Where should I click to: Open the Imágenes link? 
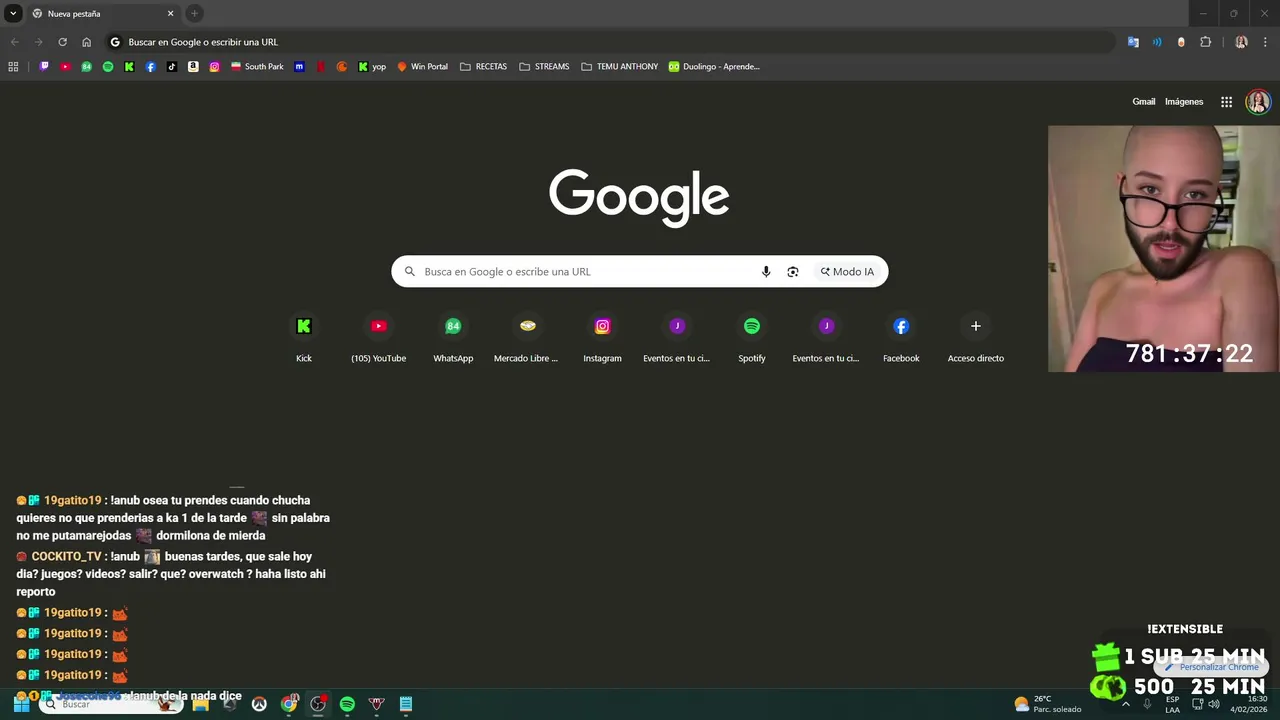pos(1184,102)
